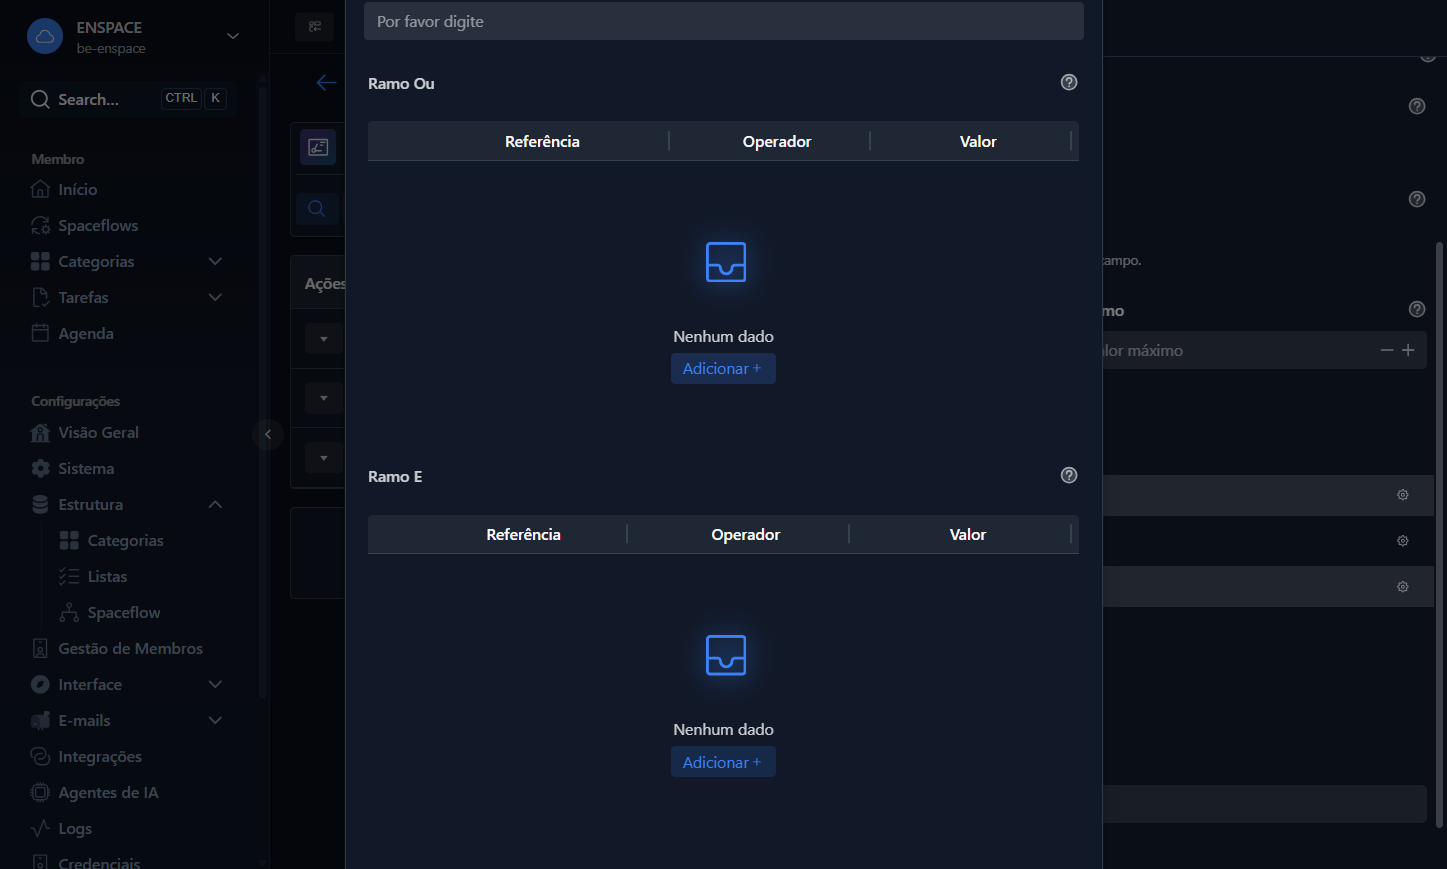Screen dimensions: 1447x869
Task: Go to Início in the sidebar
Action: tap(77, 189)
